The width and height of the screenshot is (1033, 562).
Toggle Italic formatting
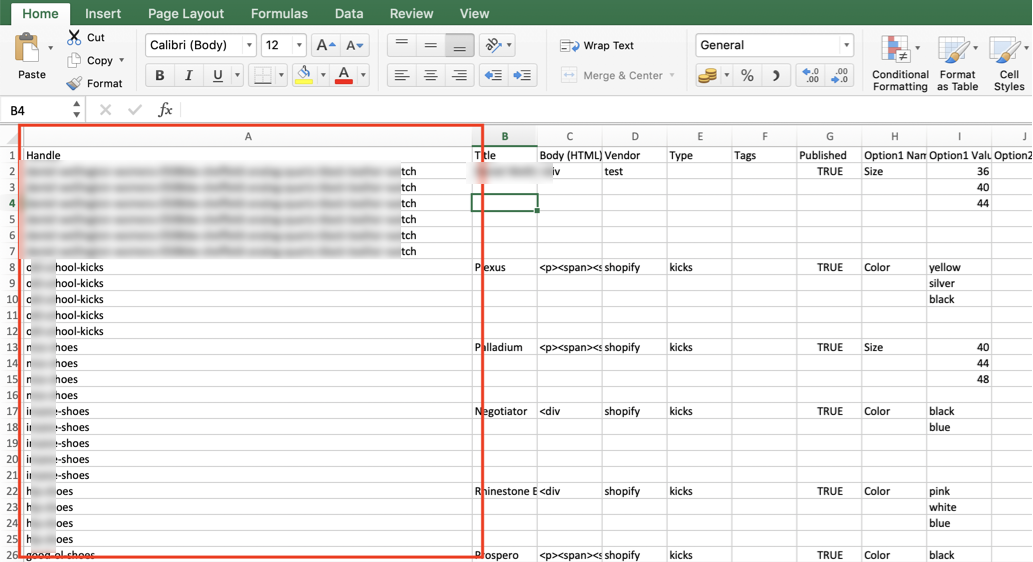pos(188,75)
